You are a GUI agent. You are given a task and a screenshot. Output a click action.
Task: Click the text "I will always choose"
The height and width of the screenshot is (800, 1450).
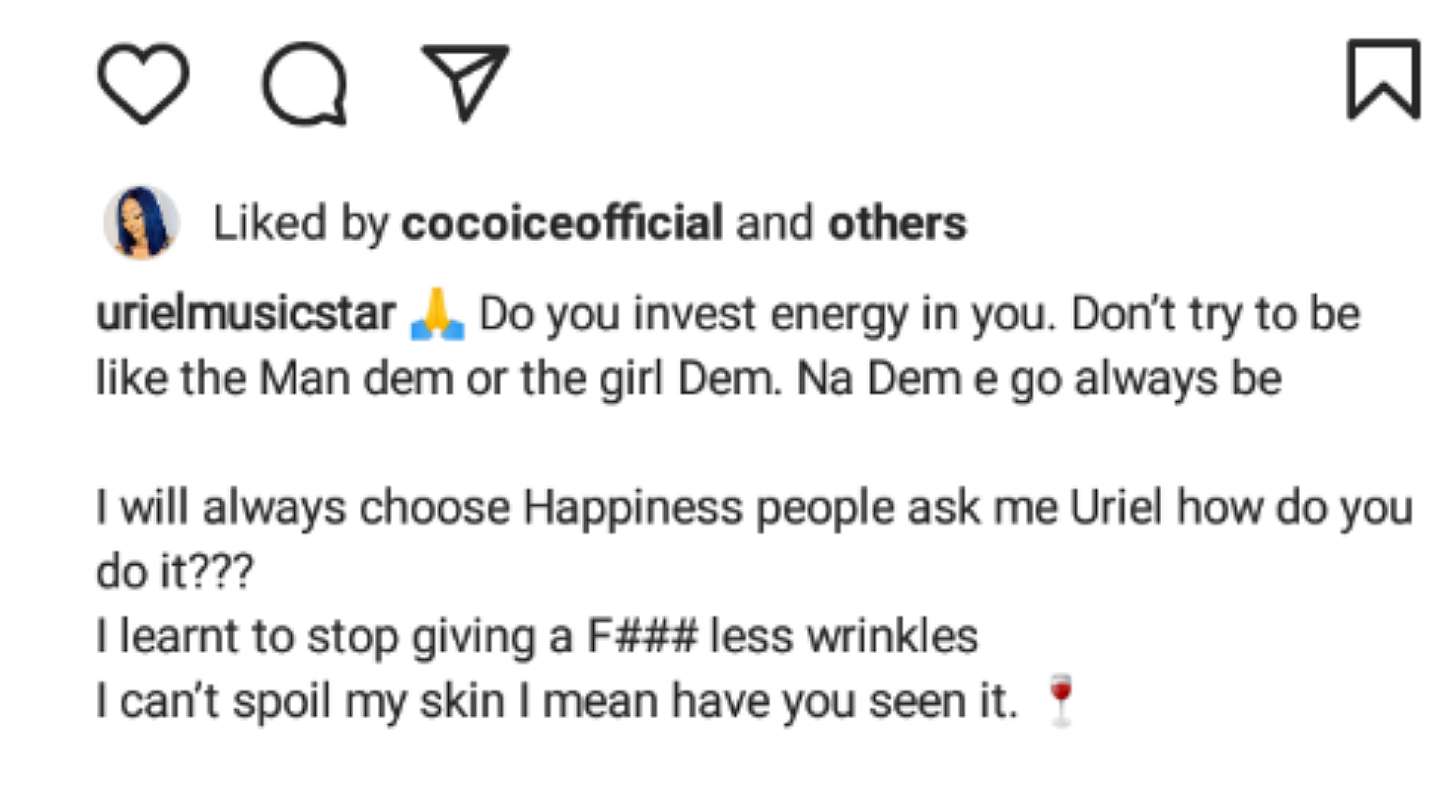click(305, 508)
